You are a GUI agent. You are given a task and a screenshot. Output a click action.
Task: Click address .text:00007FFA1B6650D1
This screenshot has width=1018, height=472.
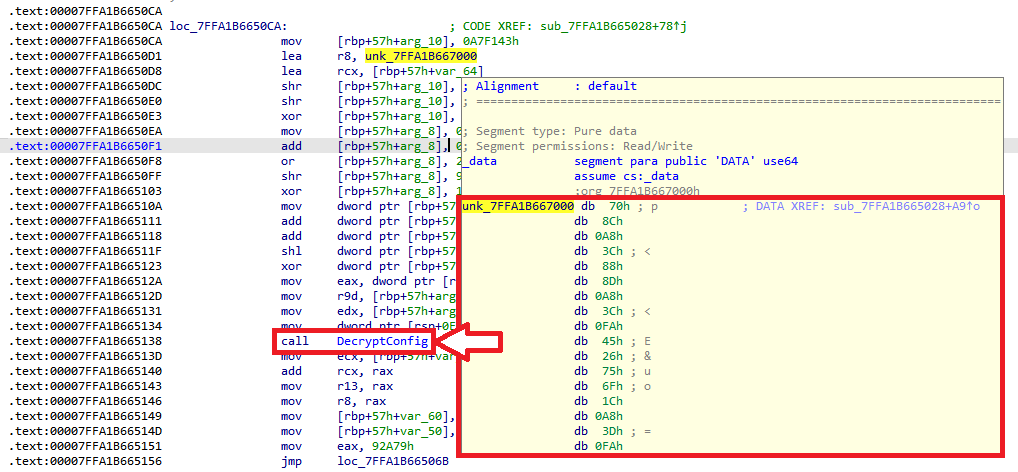86,56
